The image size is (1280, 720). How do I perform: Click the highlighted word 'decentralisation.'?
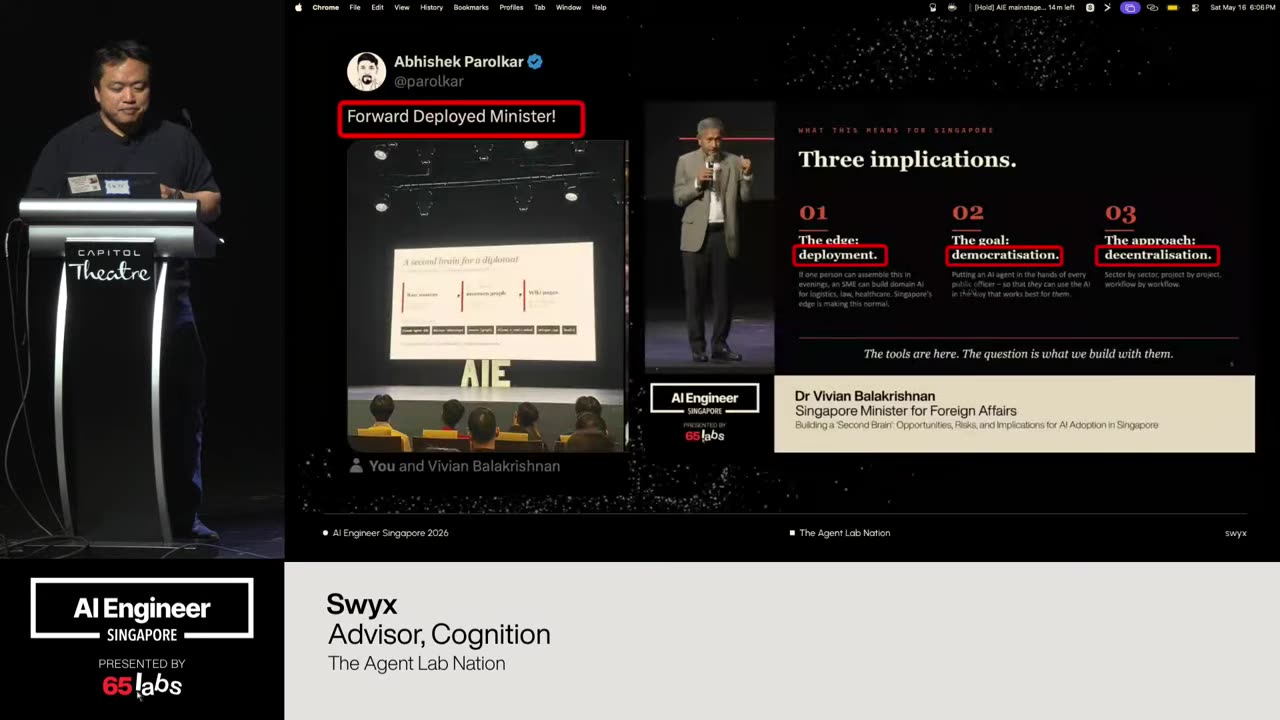click(1157, 255)
